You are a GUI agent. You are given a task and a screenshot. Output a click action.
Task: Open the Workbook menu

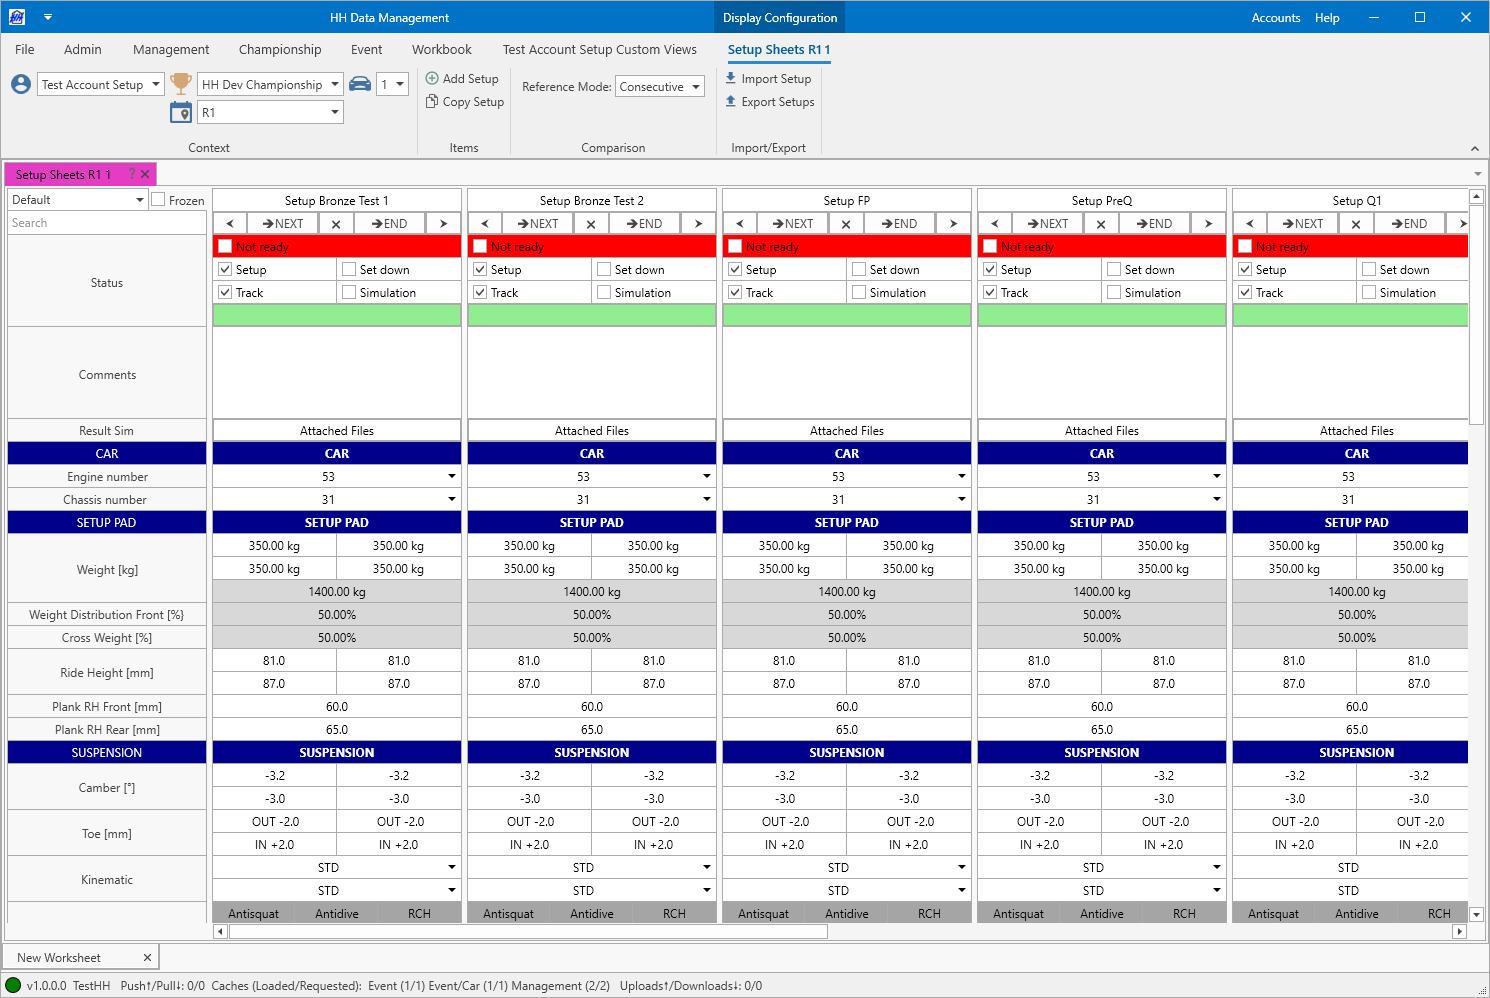click(441, 49)
